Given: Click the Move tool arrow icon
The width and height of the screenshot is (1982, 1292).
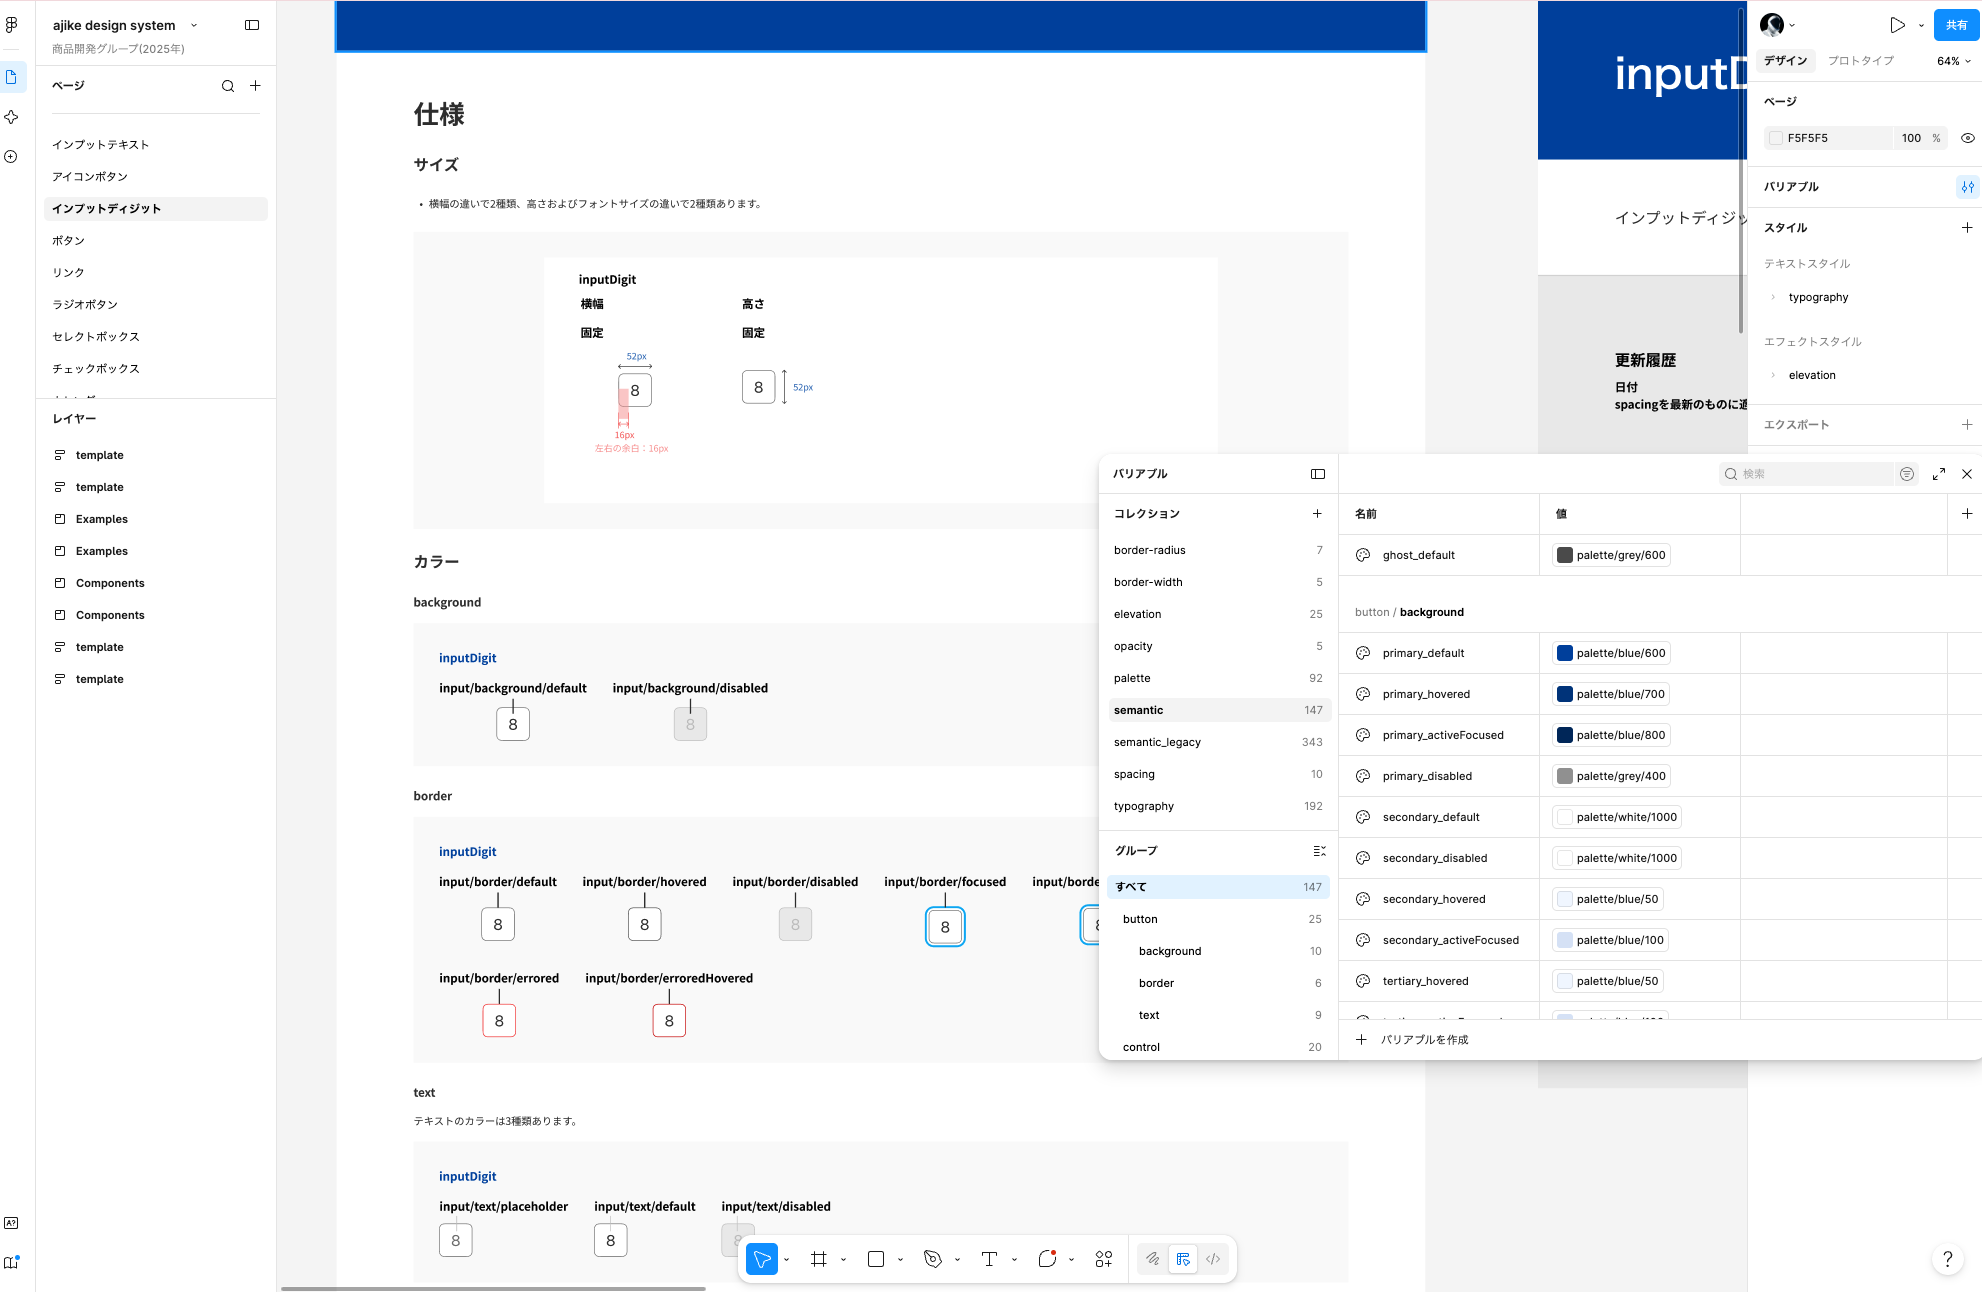Looking at the screenshot, I should [x=762, y=1259].
